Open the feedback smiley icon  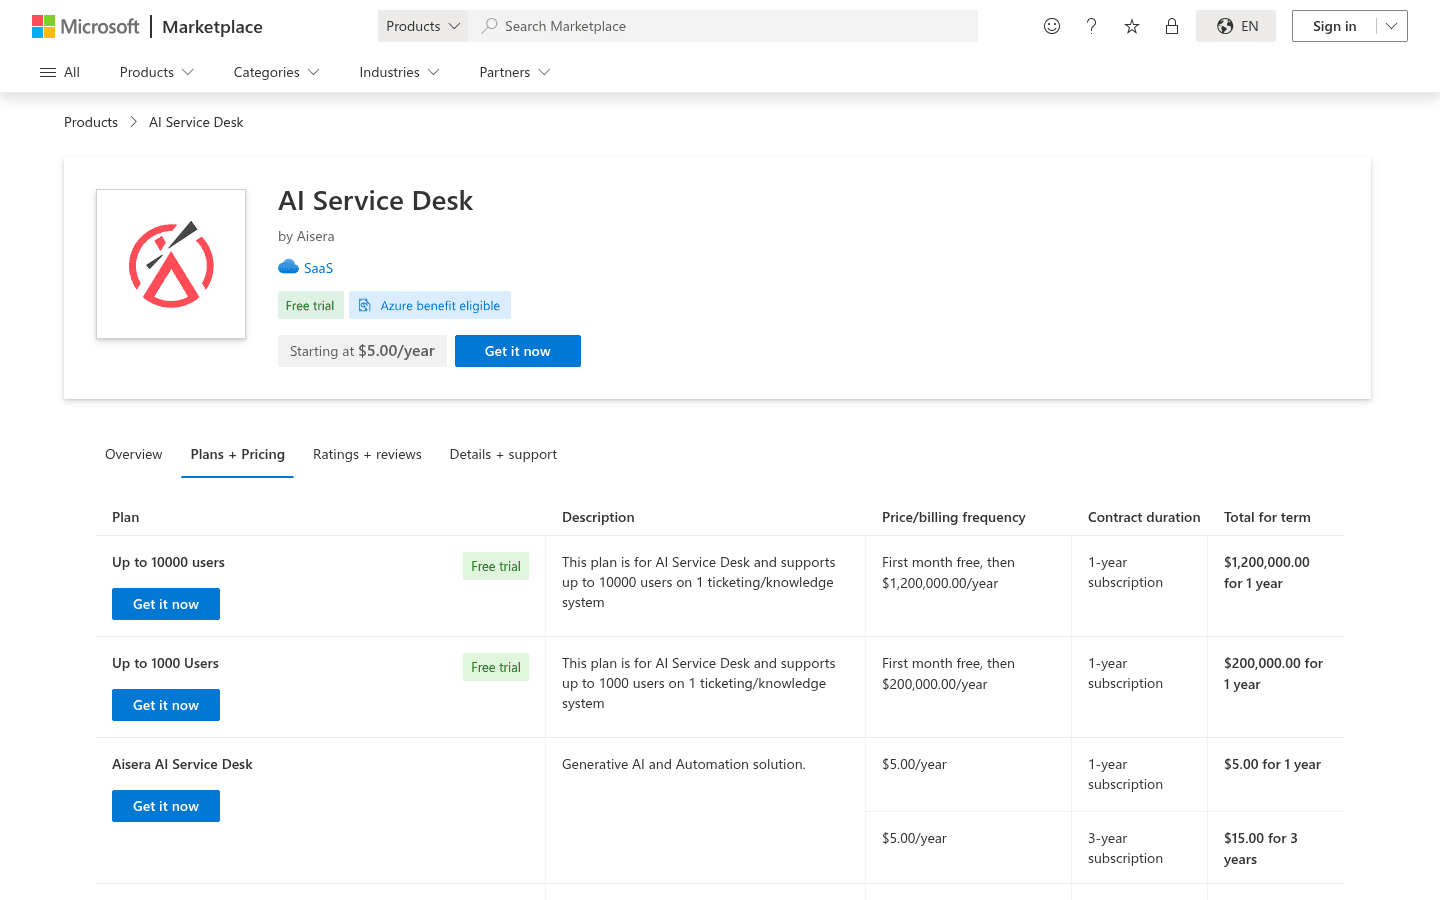point(1052,26)
